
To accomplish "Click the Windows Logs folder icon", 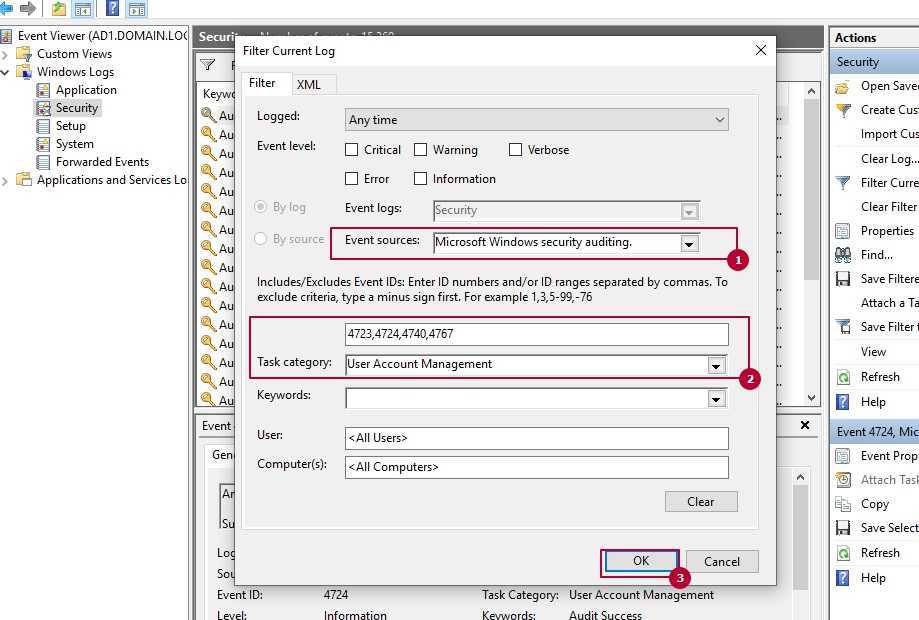I will point(24,72).
